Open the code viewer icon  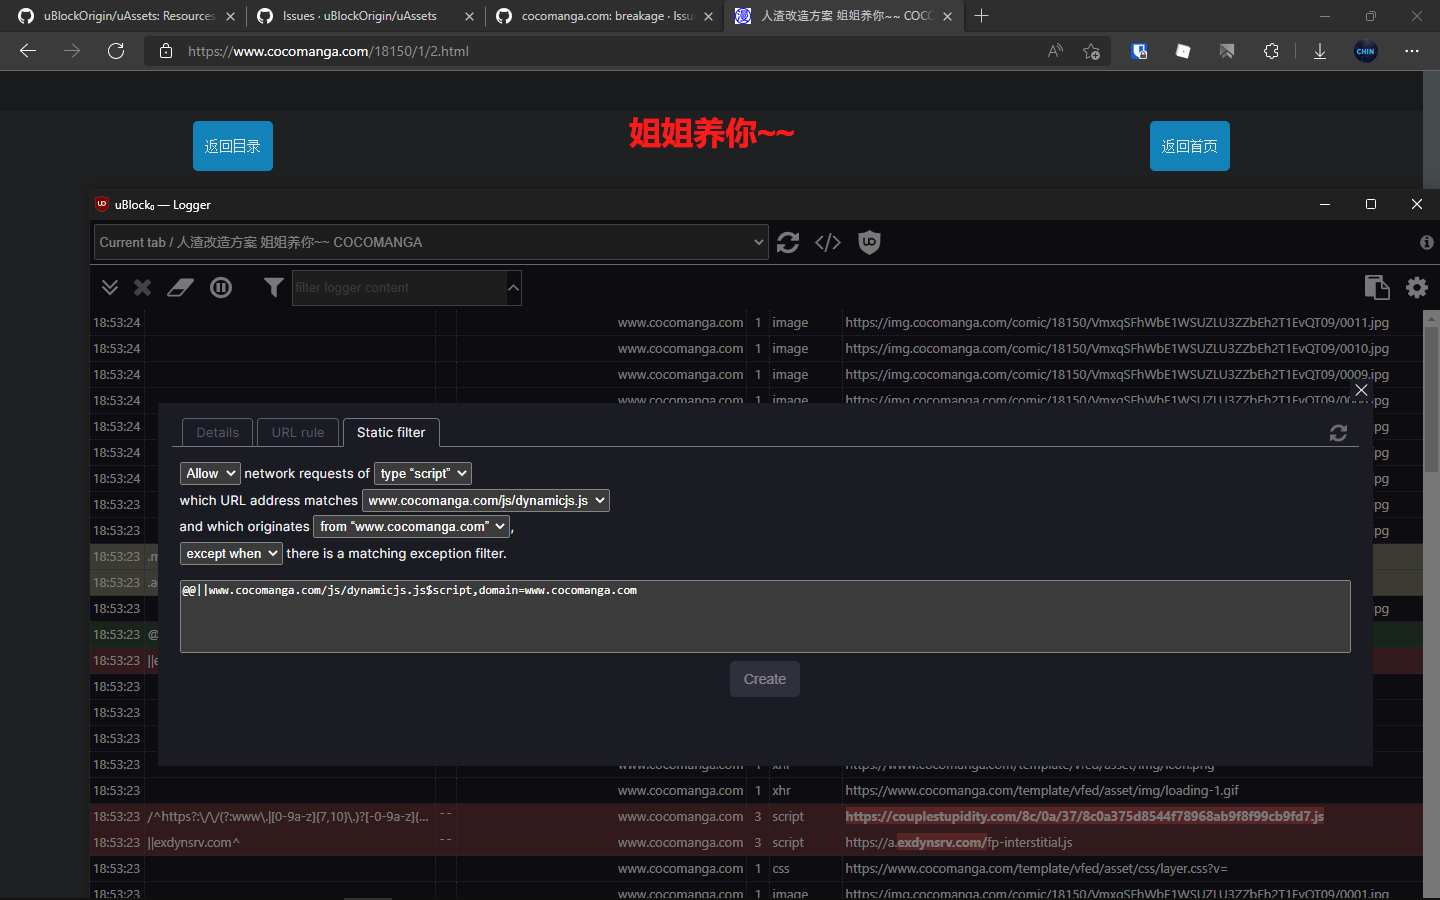828,242
